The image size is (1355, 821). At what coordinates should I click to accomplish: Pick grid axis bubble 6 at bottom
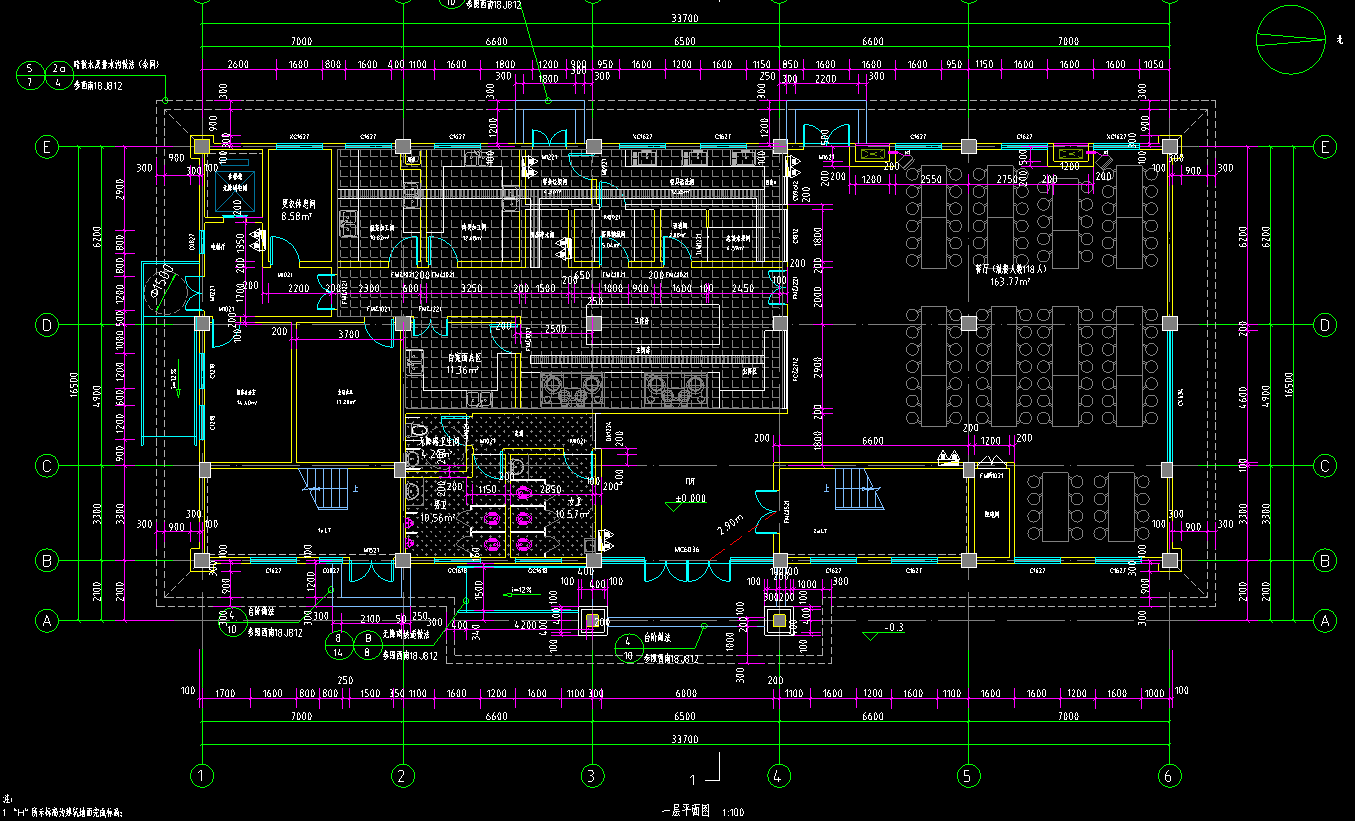click(x=1168, y=775)
